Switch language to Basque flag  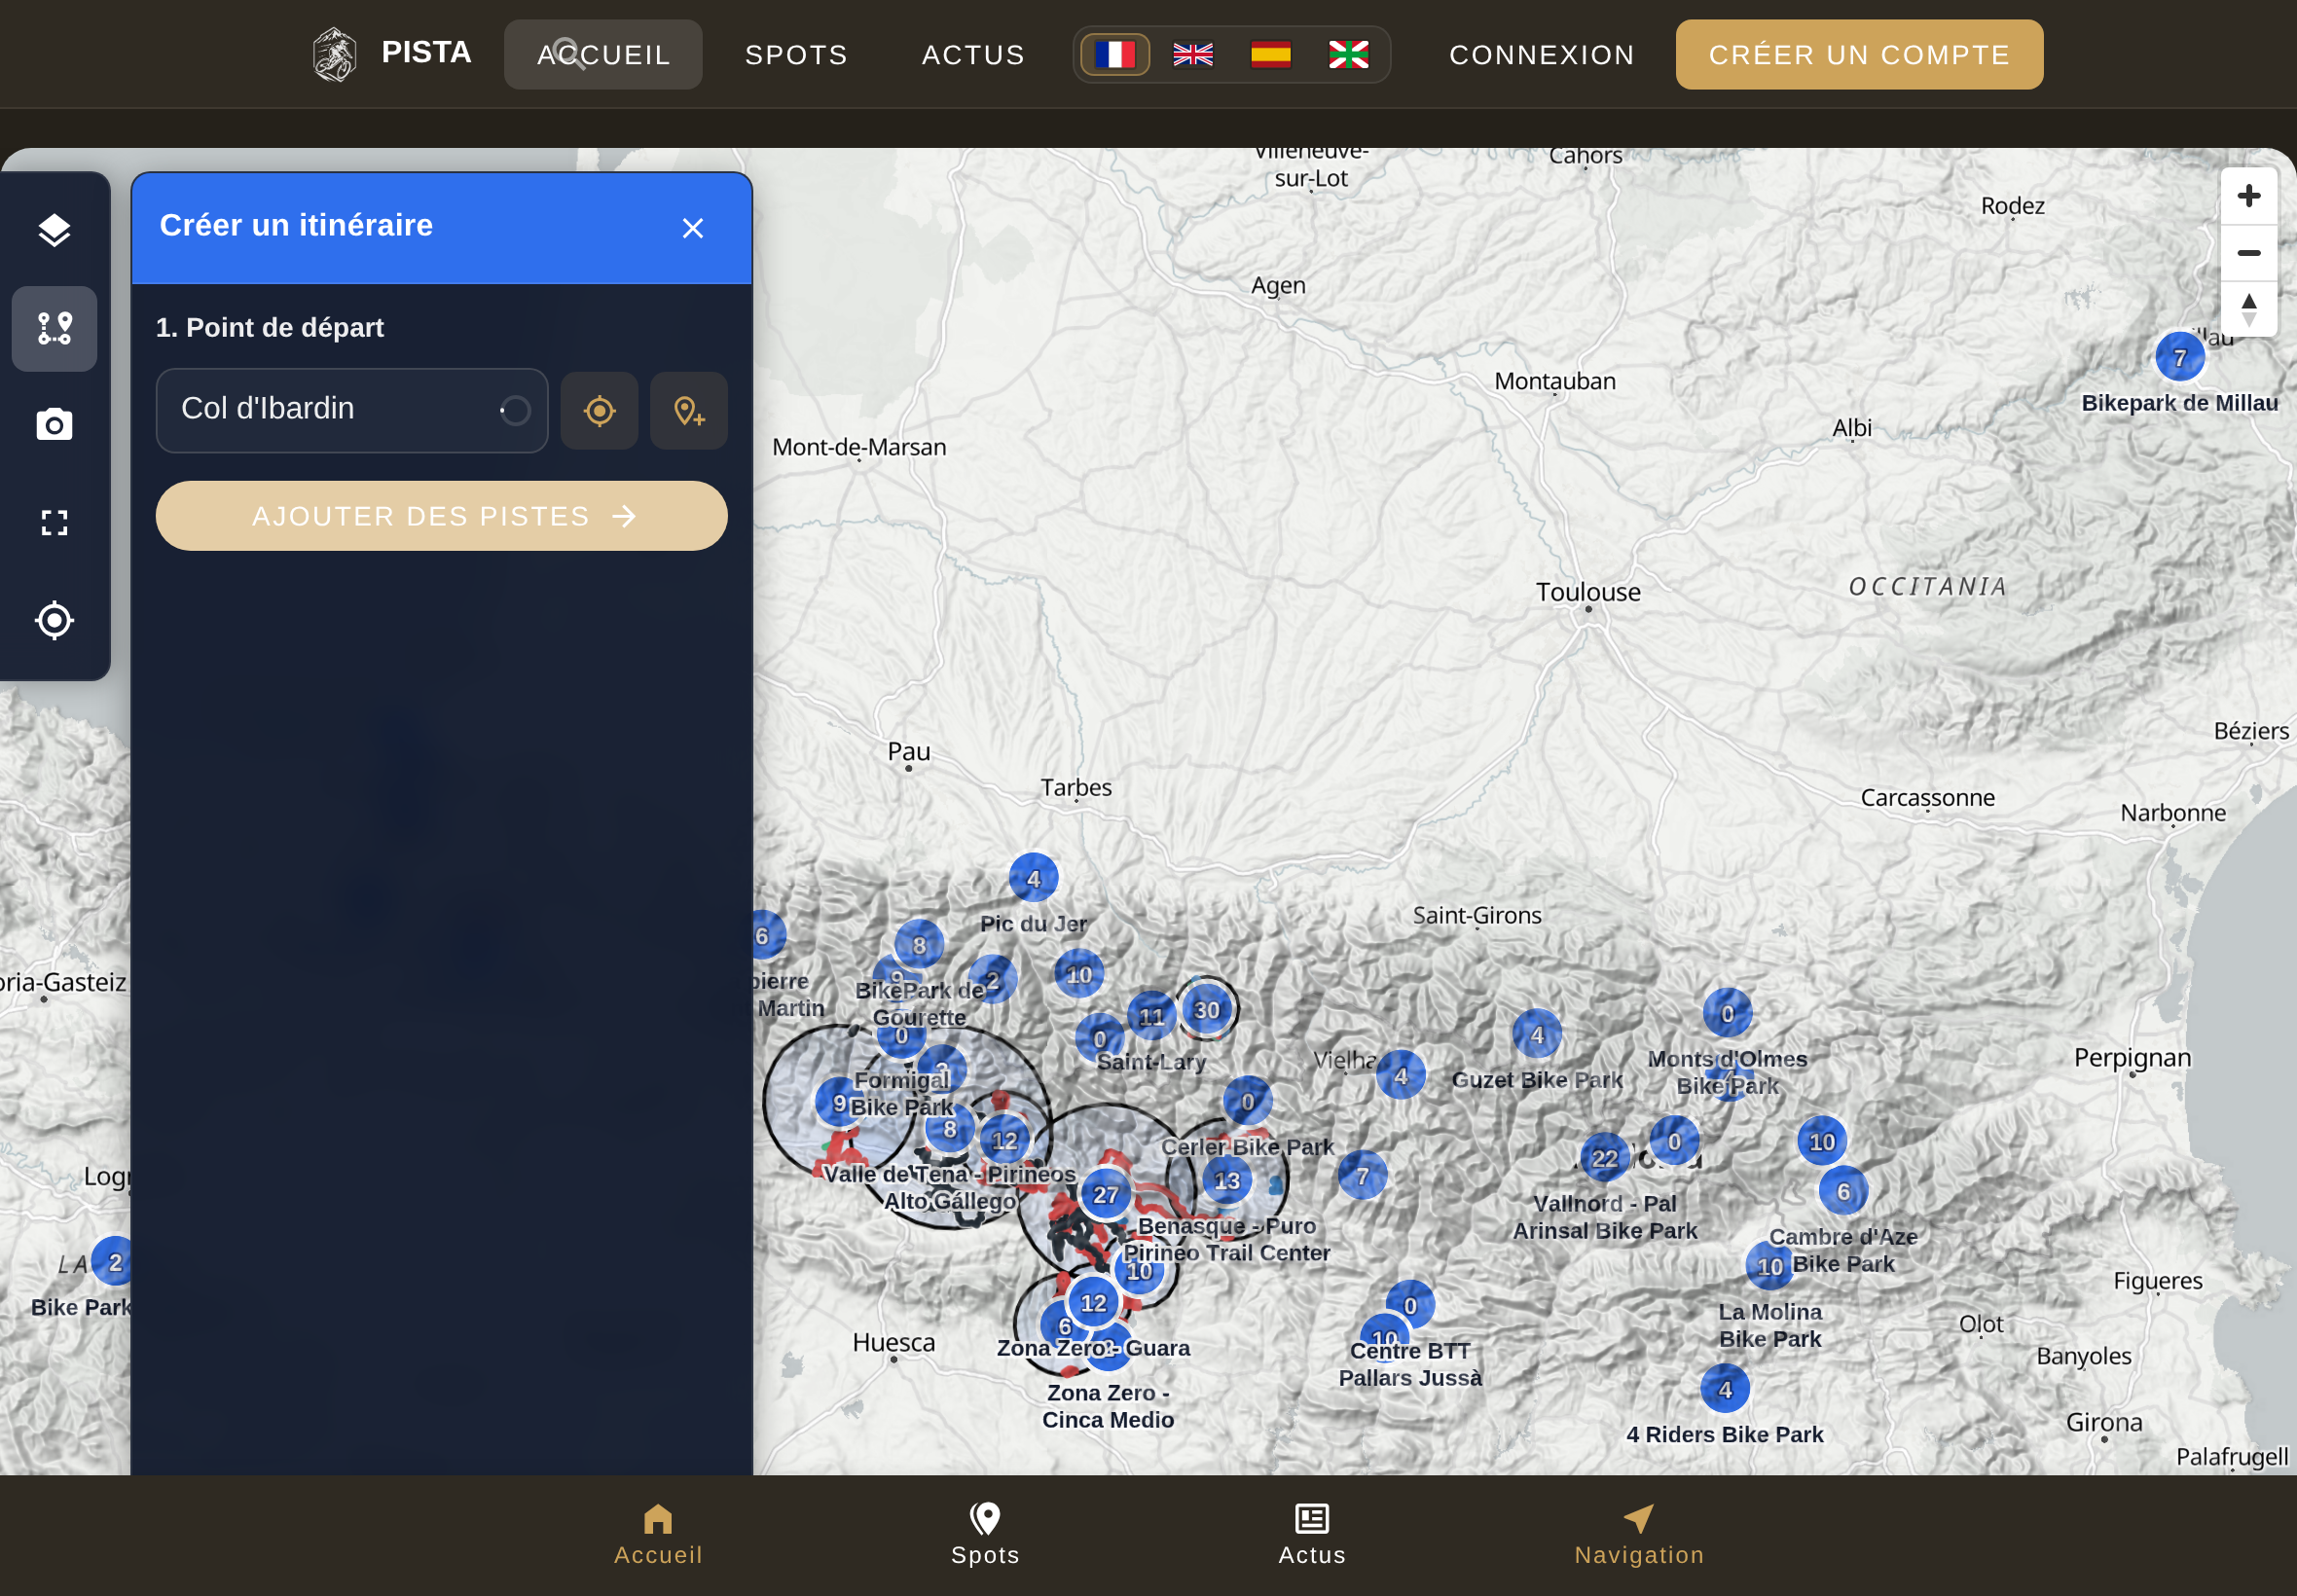point(1348,54)
